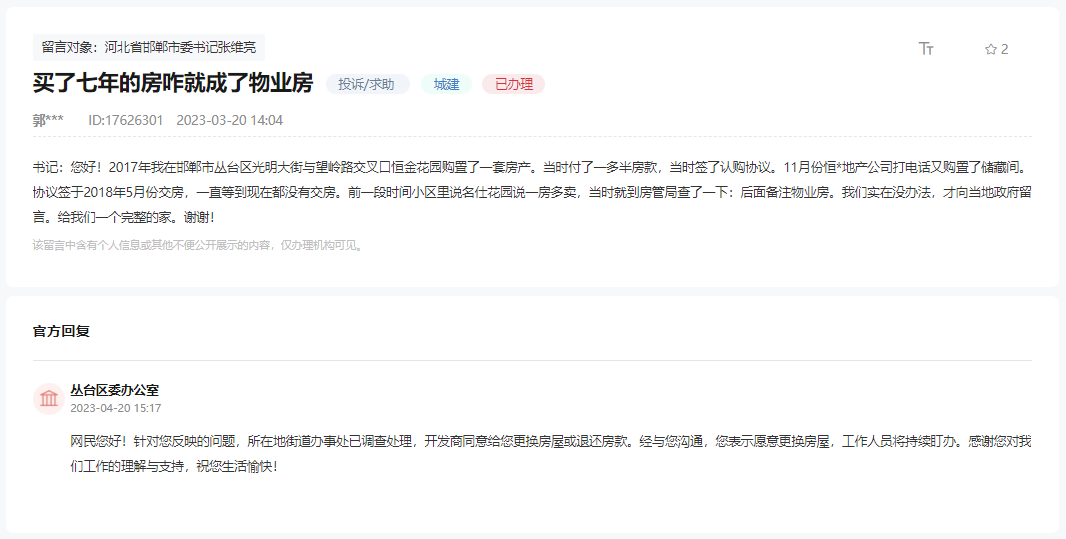Click the 丛台区委办公室 institution avatar icon
Image resolution: width=1066 pixels, height=539 pixels.
click(49, 398)
